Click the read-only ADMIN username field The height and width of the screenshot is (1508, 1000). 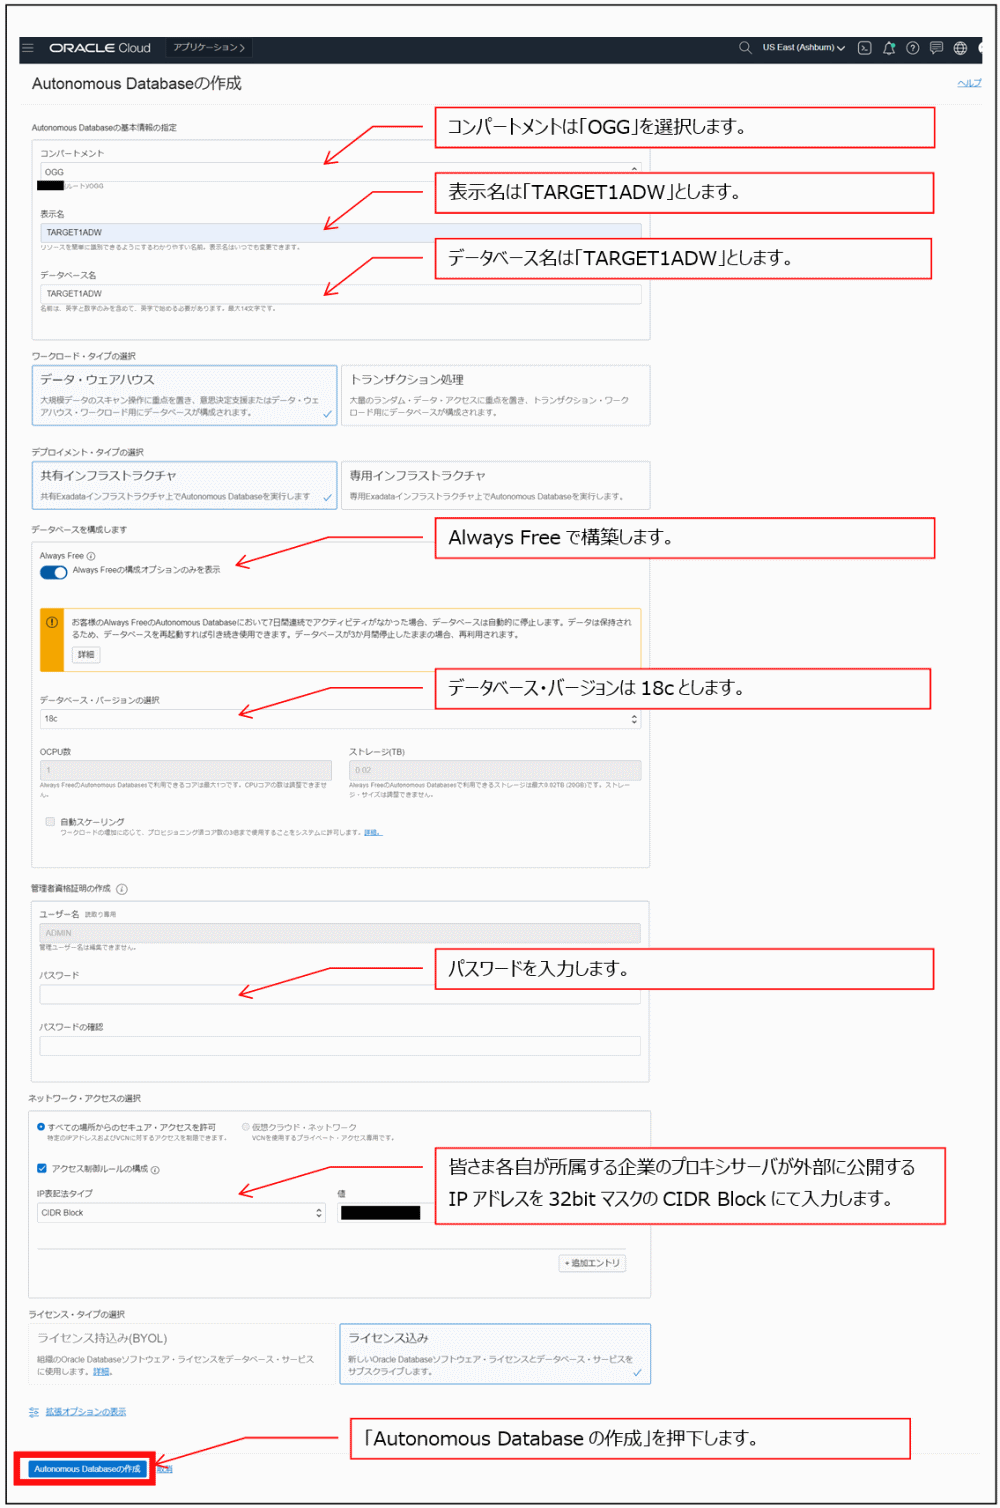[340, 933]
